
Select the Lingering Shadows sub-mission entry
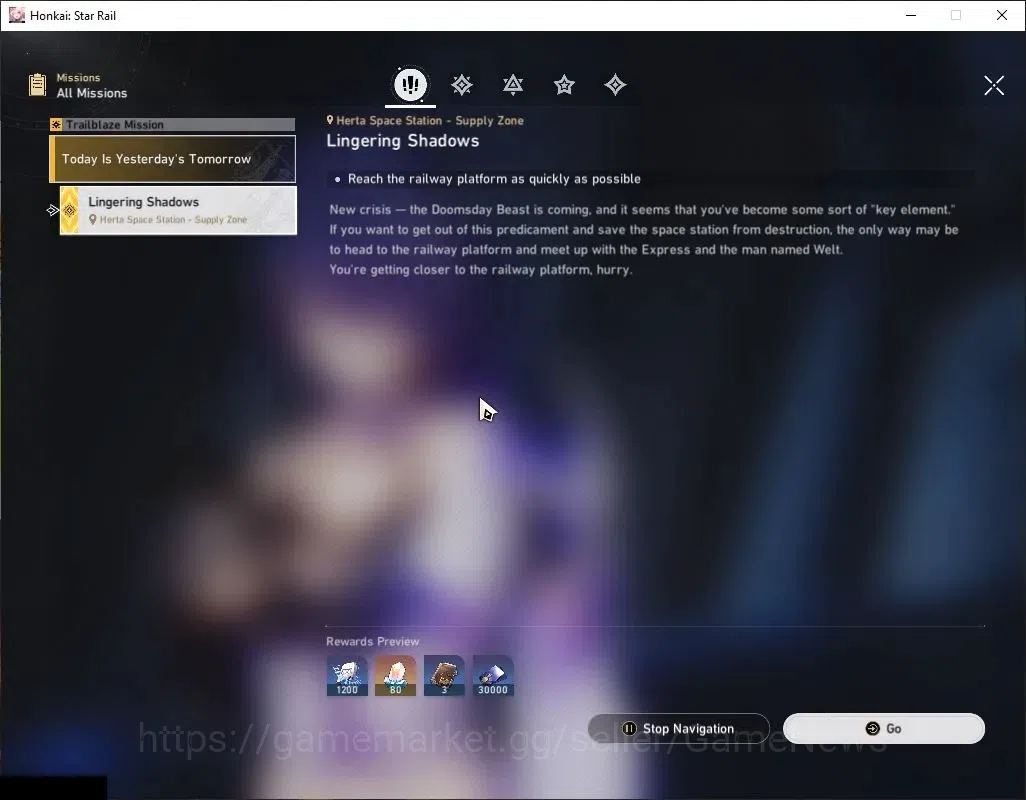[178, 210]
